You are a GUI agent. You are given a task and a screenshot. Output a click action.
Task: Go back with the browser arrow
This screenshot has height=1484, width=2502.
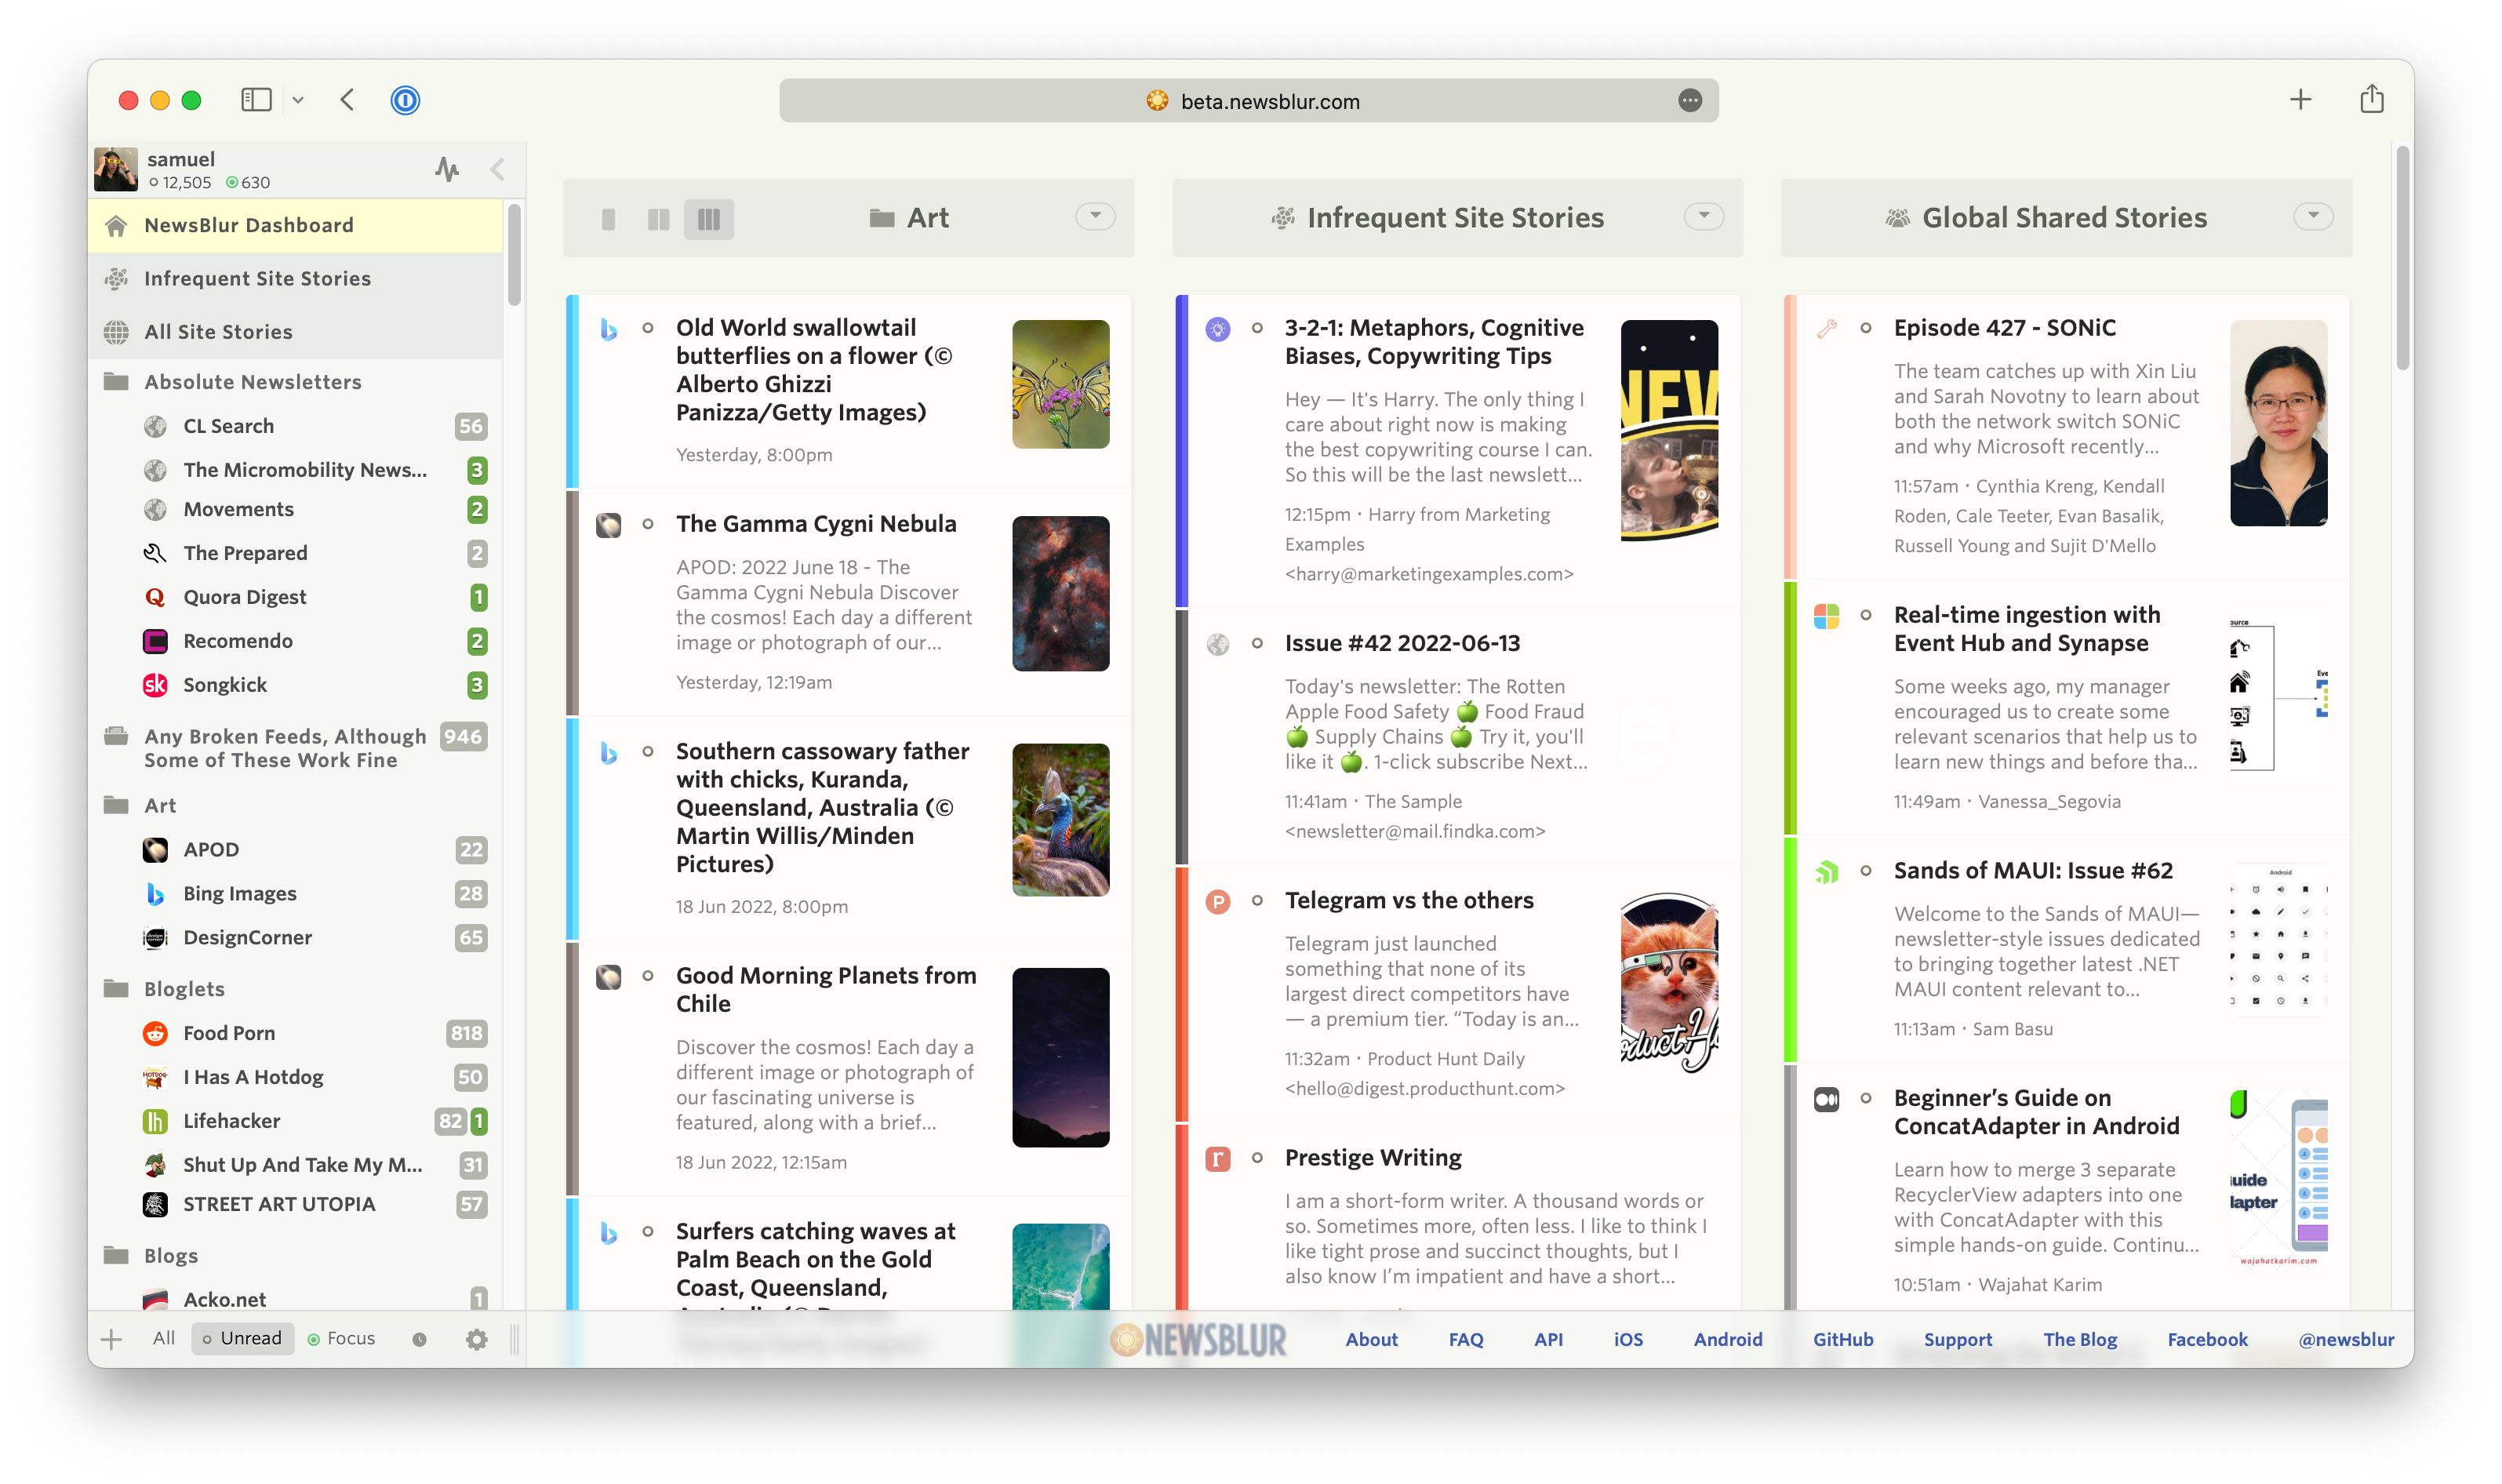[x=347, y=100]
